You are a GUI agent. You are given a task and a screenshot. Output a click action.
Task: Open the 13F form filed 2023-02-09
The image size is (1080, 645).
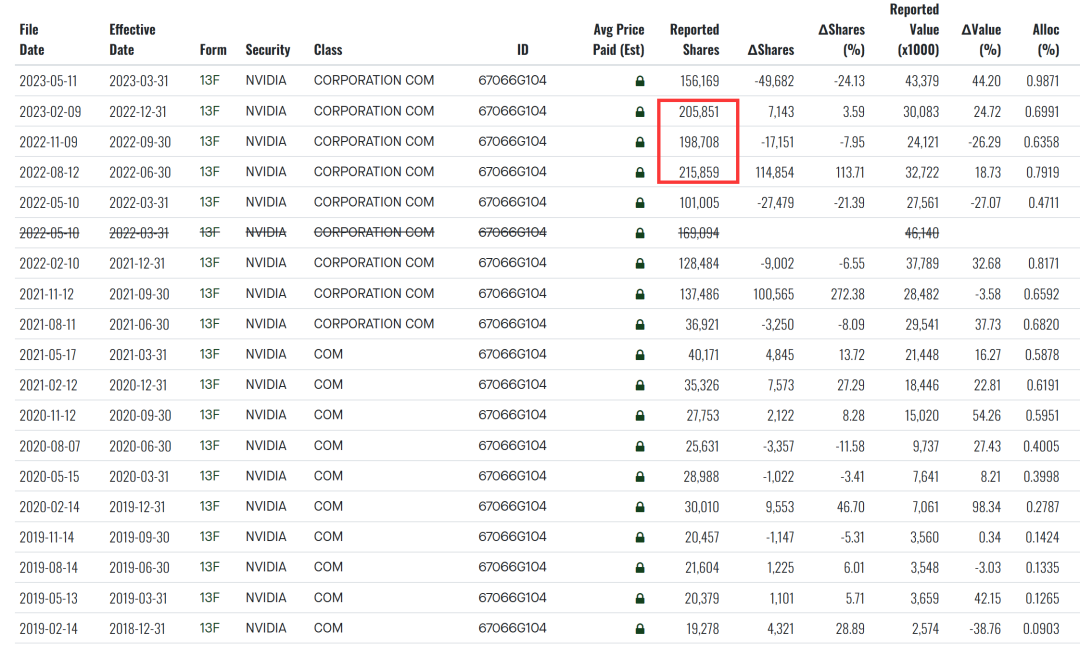[x=209, y=111]
